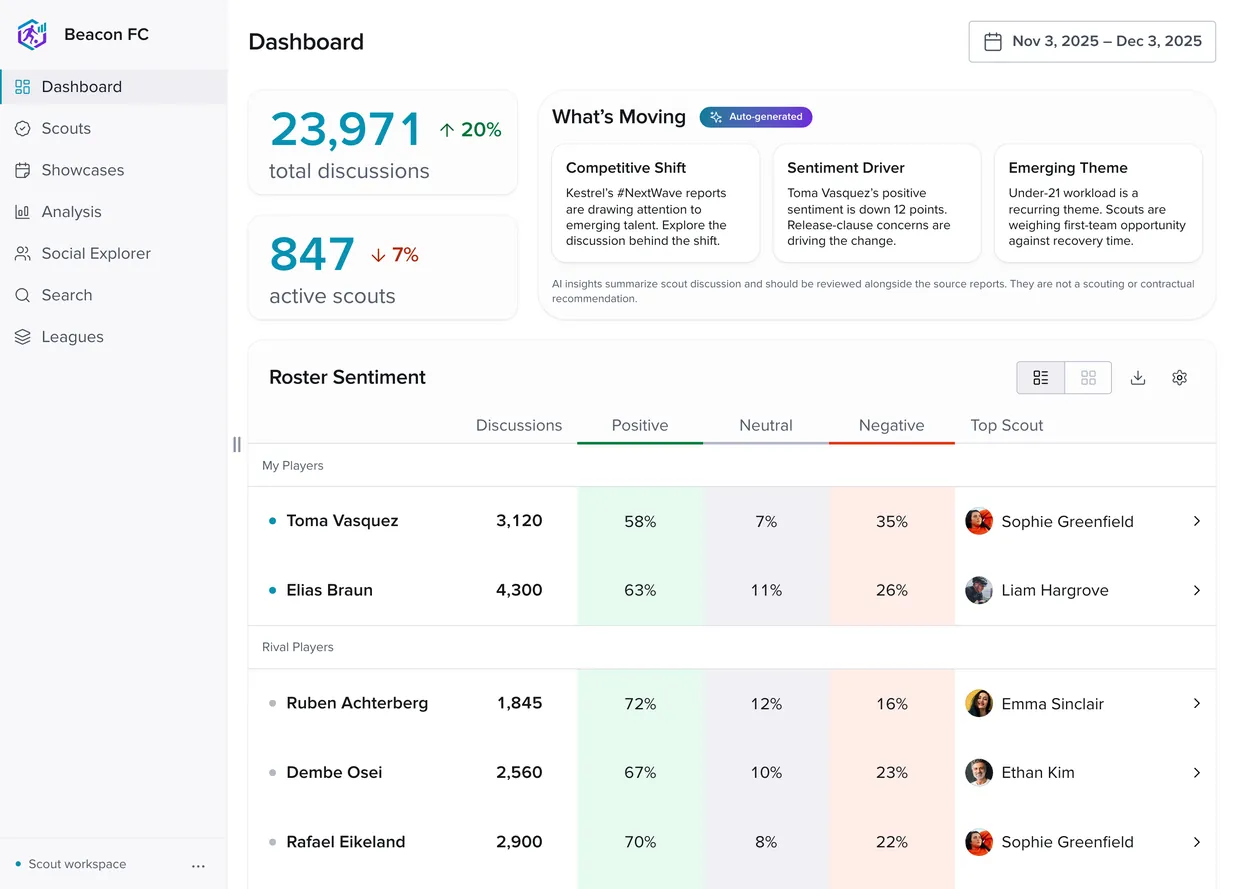
Task: Click the 11% neutral cell for Elias Braun
Action: click(x=766, y=590)
